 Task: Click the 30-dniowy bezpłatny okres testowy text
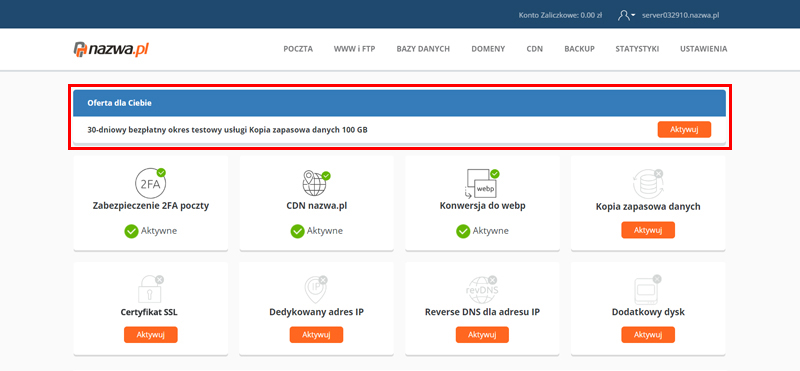(x=227, y=130)
